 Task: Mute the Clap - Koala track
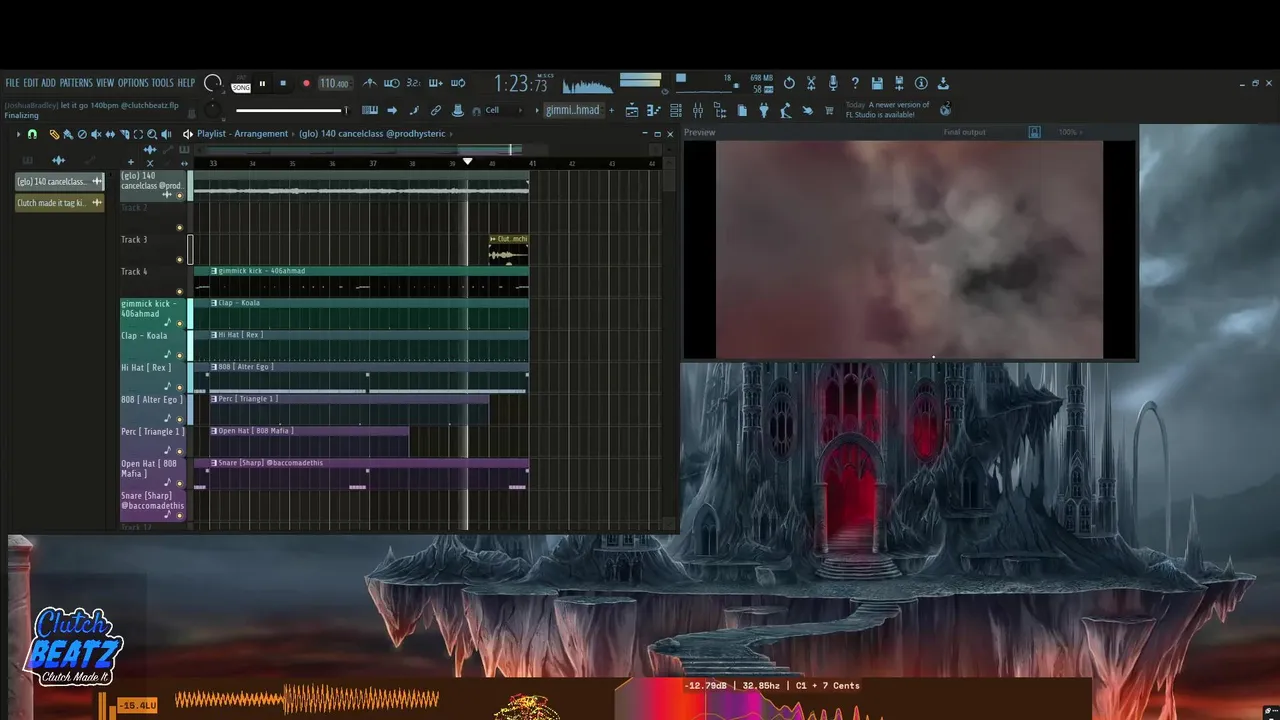180,355
